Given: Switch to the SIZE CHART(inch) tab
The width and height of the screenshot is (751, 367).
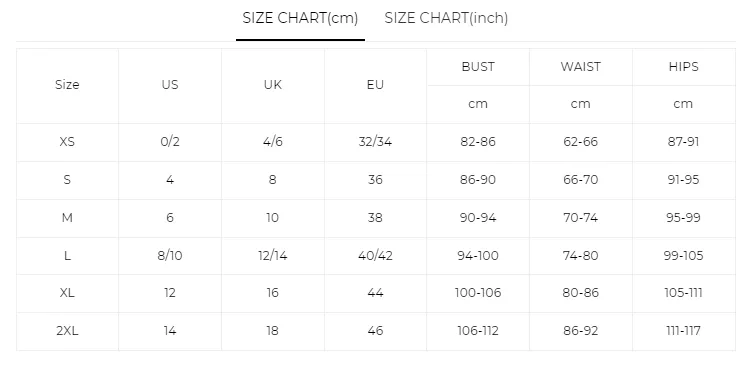Looking at the screenshot, I should click(446, 19).
